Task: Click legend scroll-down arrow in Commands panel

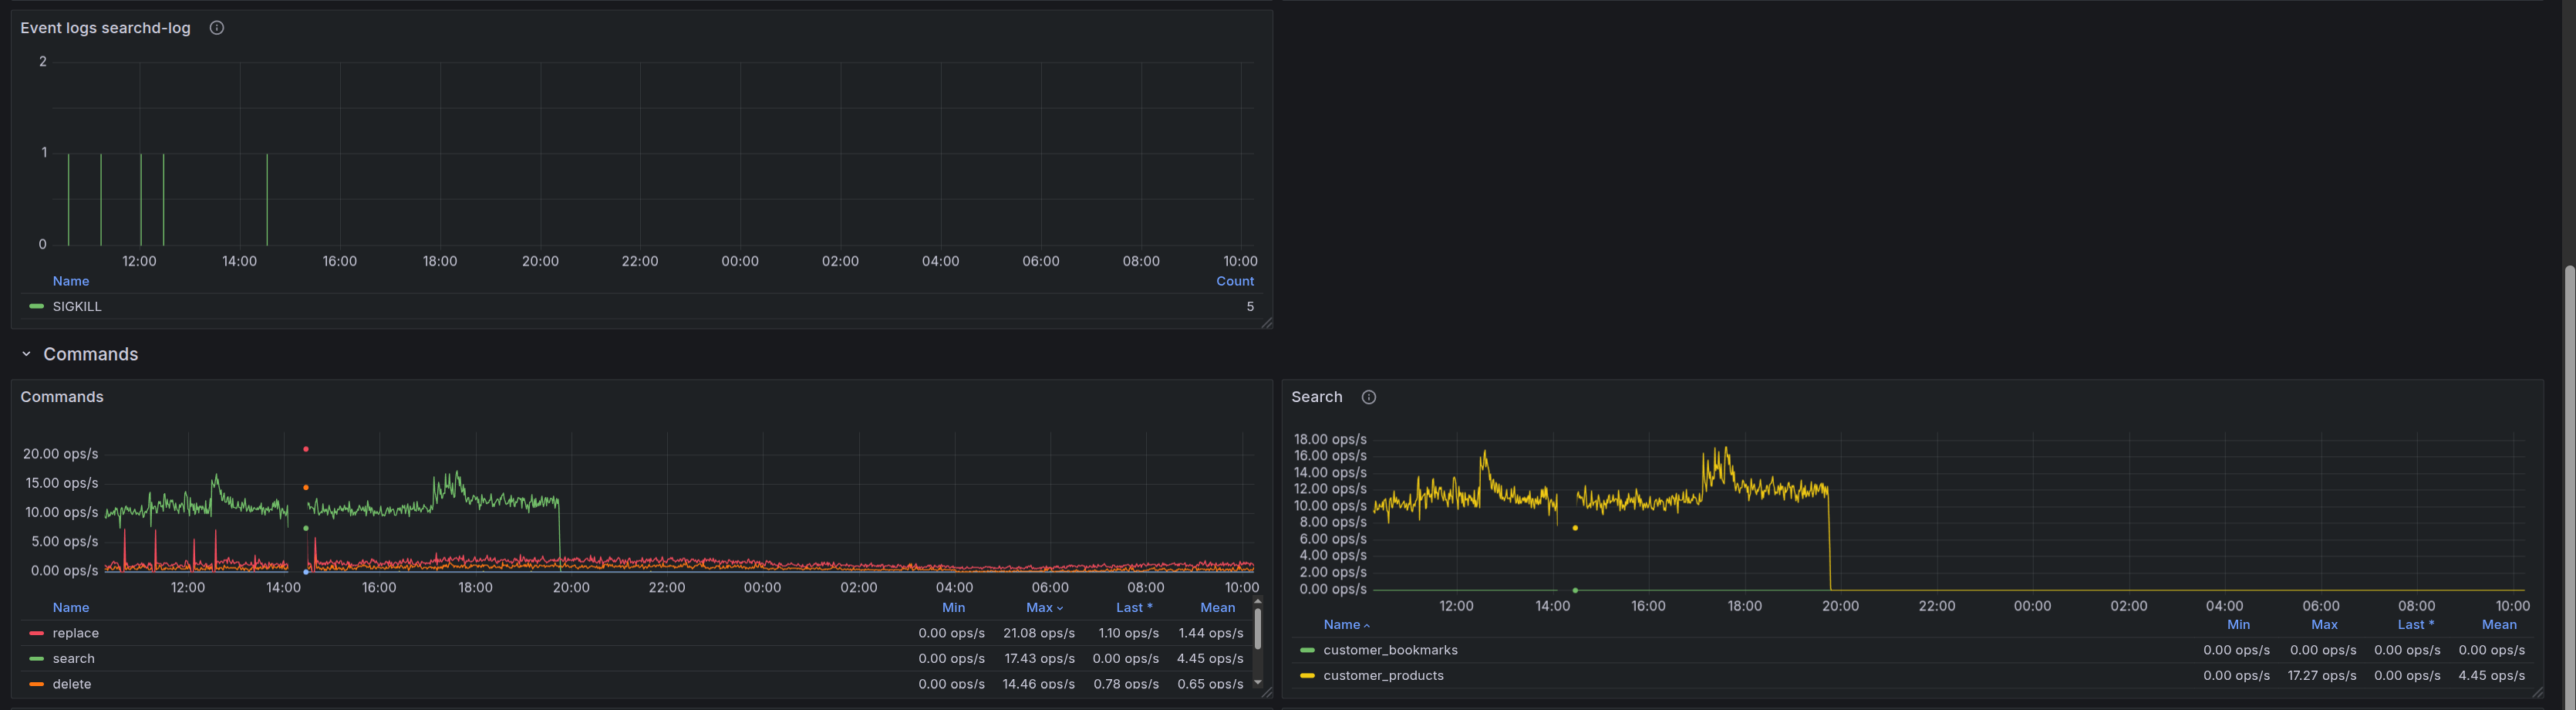Action: (1257, 683)
